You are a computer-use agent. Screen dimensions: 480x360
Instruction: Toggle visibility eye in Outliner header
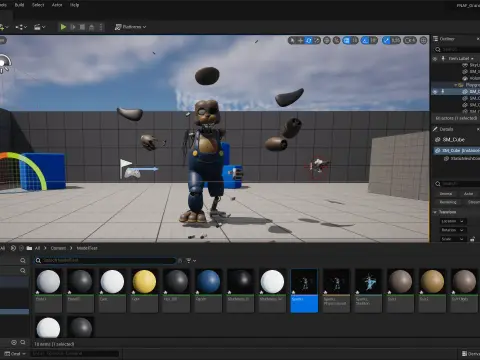pyautogui.click(x=435, y=59)
